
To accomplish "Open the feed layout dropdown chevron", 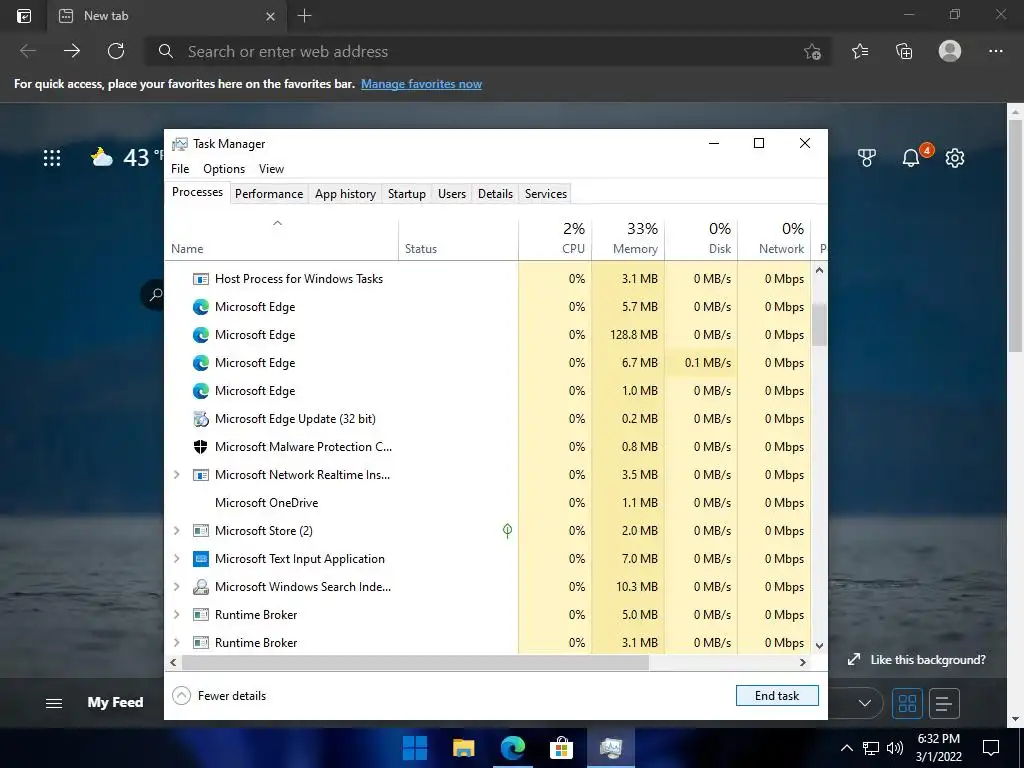I will click(x=865, y=703).
